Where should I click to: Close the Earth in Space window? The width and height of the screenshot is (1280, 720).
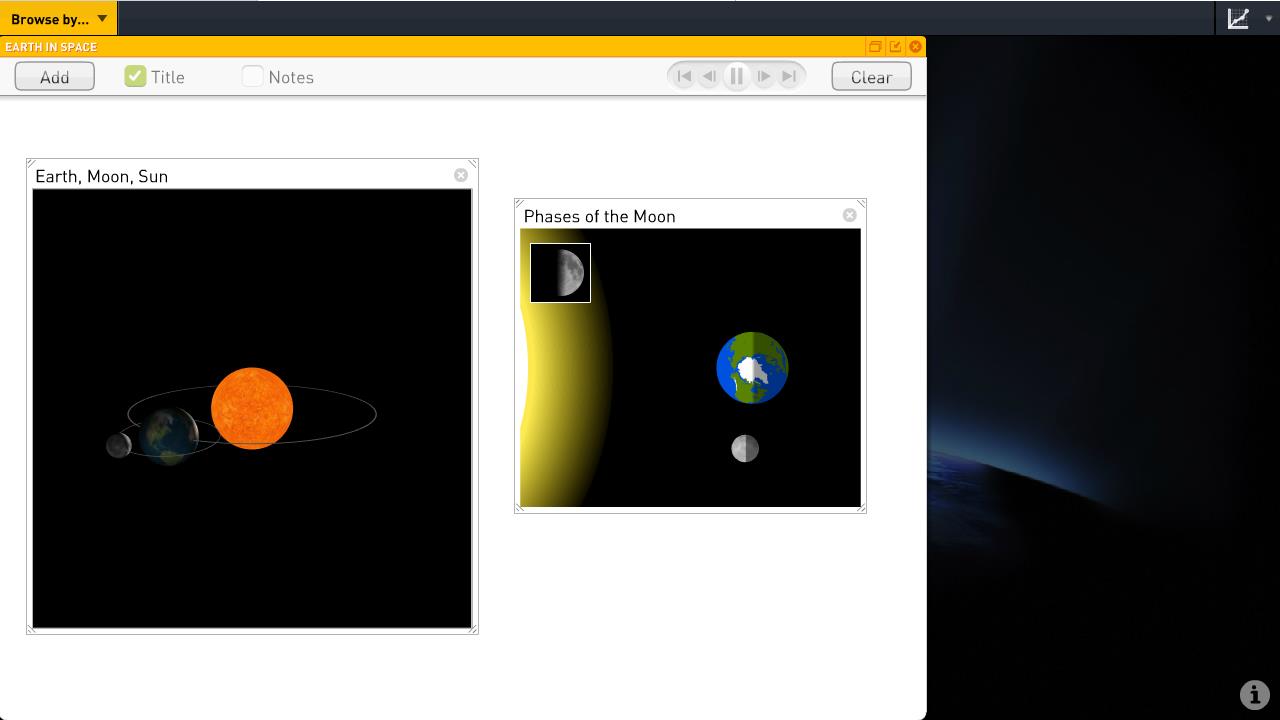tap(915, 47)
